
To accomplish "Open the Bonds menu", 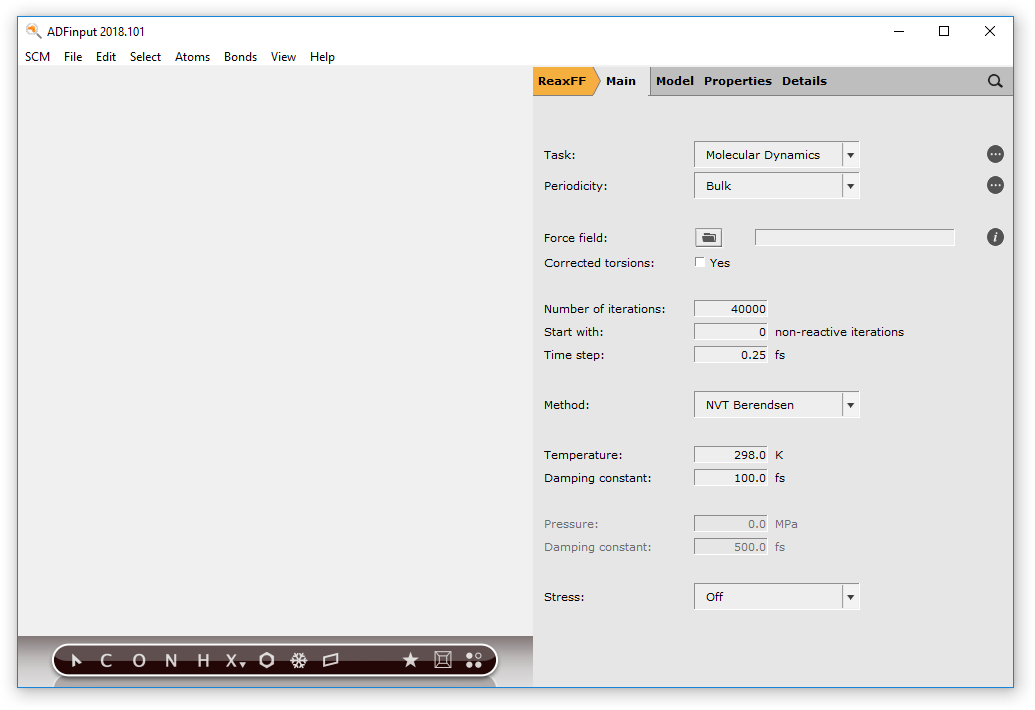I will coord(240,57).
